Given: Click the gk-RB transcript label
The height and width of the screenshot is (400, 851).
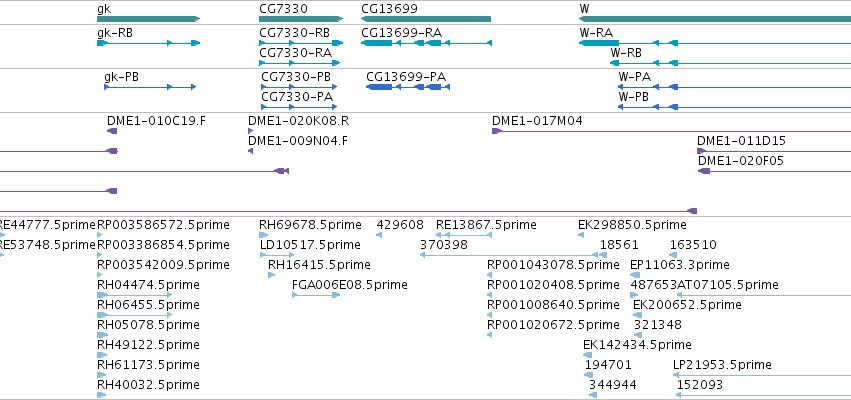Looking at the screenshot, I should (x=115, y=33).
